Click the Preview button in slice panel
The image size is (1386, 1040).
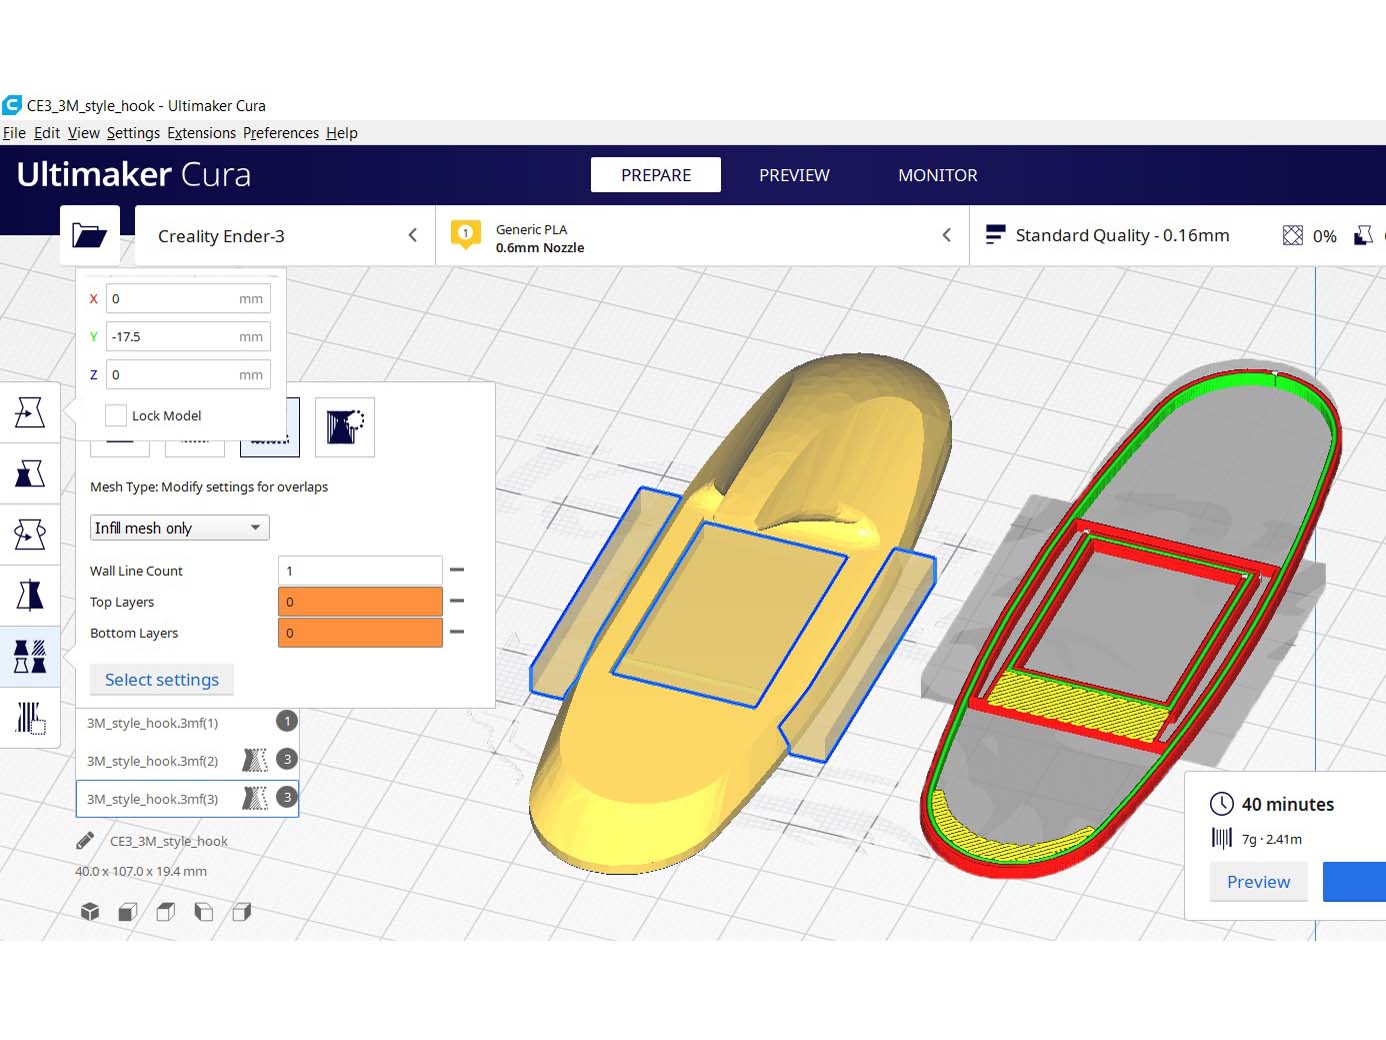click(1258, 882)
